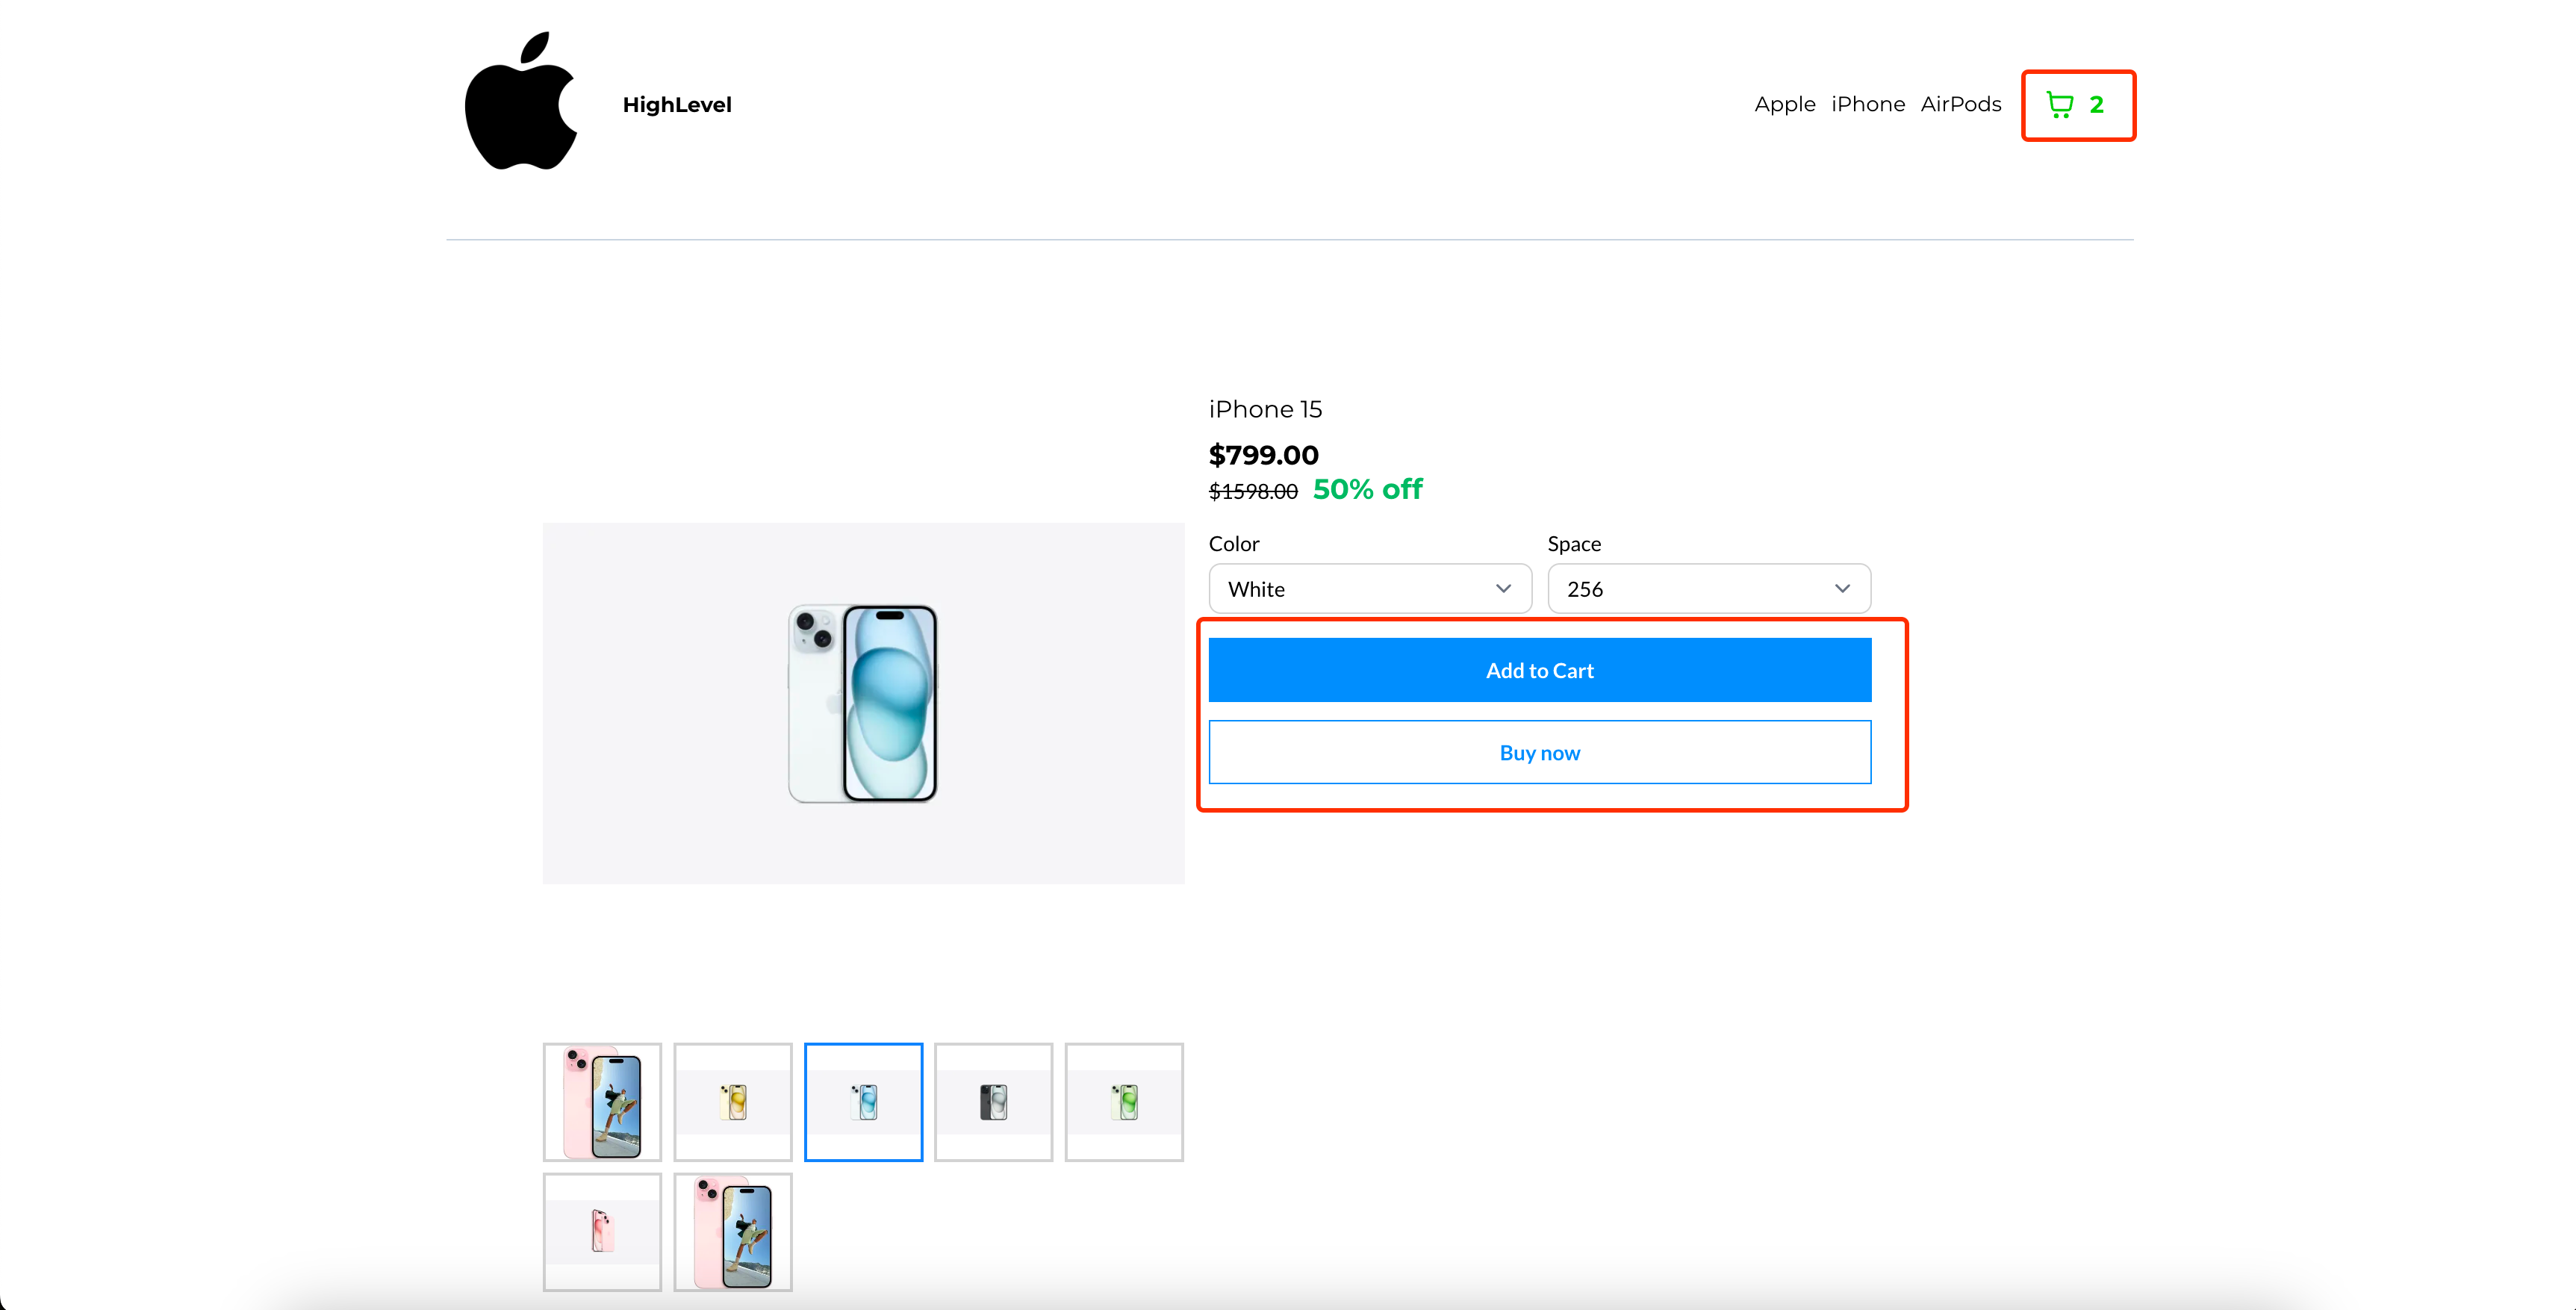Screen dimensions: 2576x1310
Task: Select the yellow iPhone thumbnail
Action: click(732, 1101)
